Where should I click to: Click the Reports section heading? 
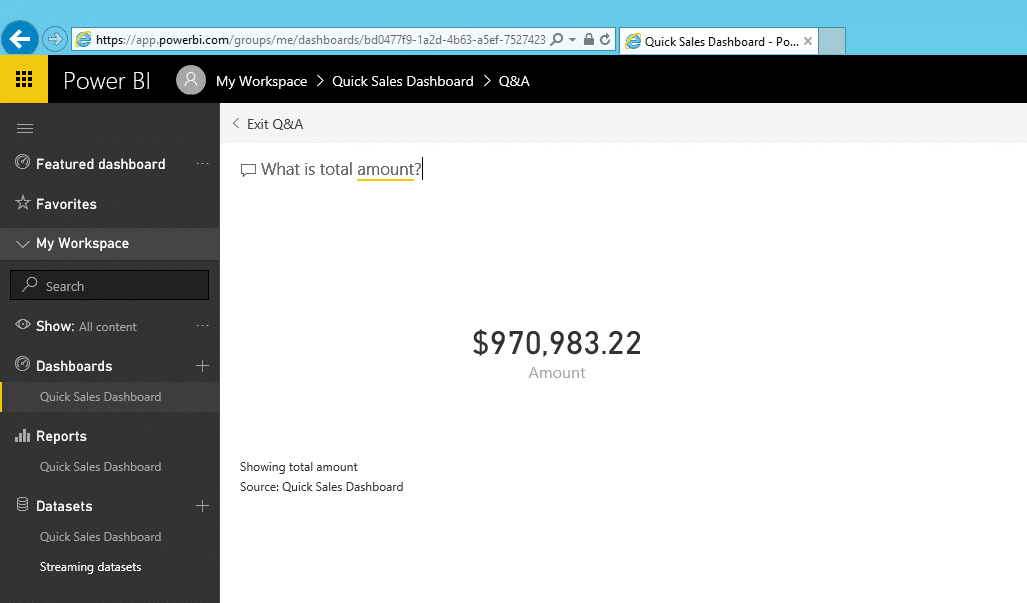[x=62, y=436]
